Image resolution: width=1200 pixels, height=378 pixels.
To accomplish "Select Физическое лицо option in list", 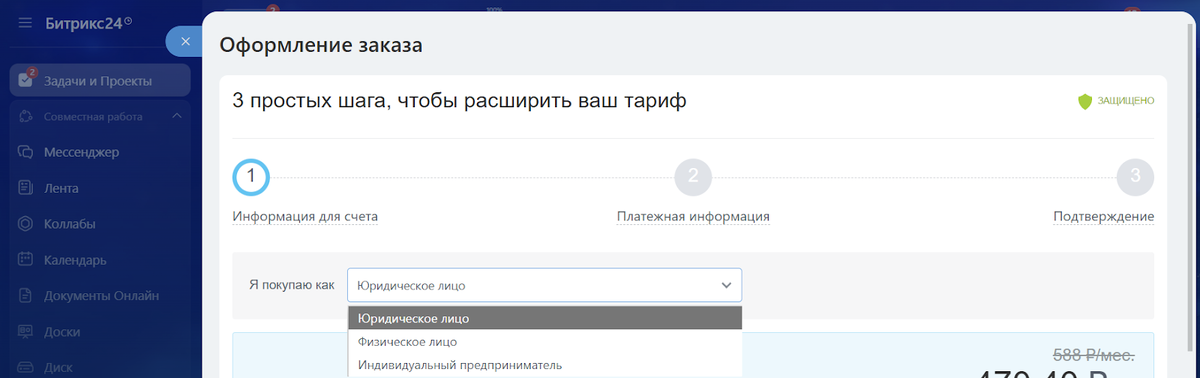I will tap(544, 342).
